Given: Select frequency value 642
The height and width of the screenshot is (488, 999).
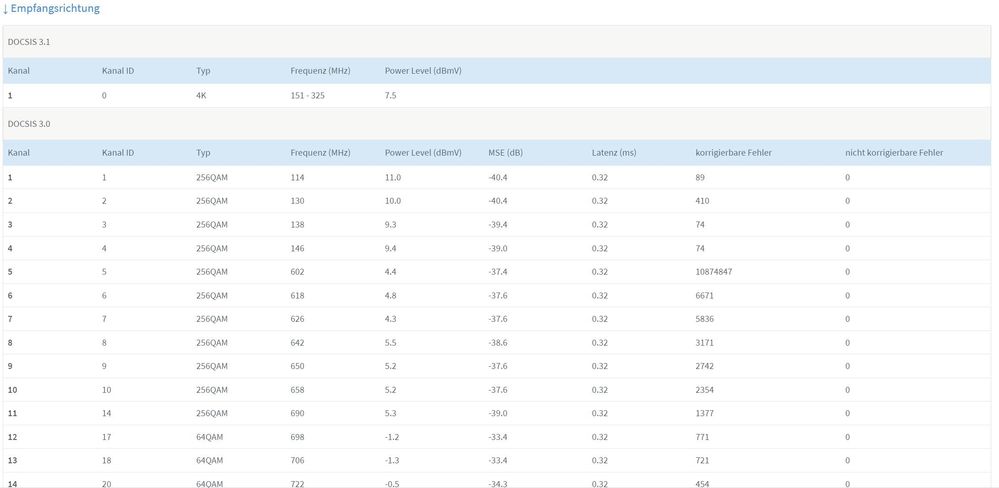Looking at the screenshot, I should (x=298, y=342).
